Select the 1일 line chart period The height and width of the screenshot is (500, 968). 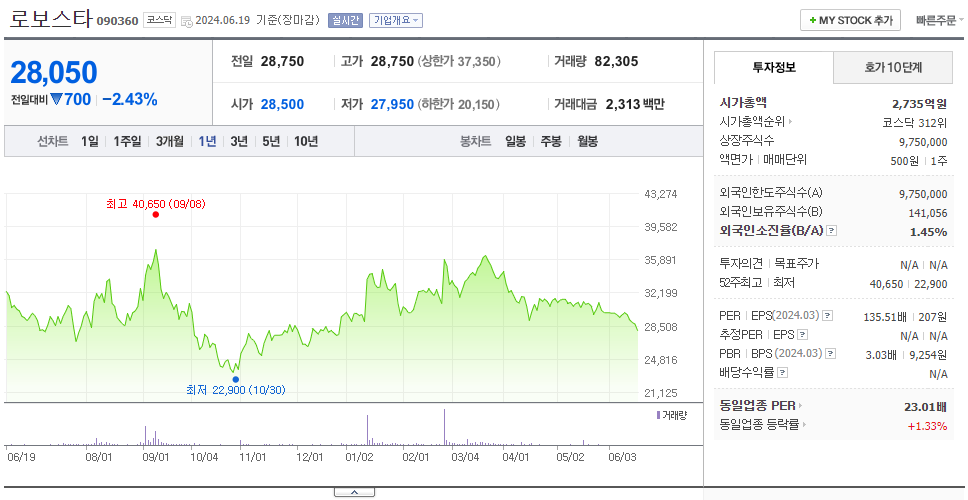[90, 141]
